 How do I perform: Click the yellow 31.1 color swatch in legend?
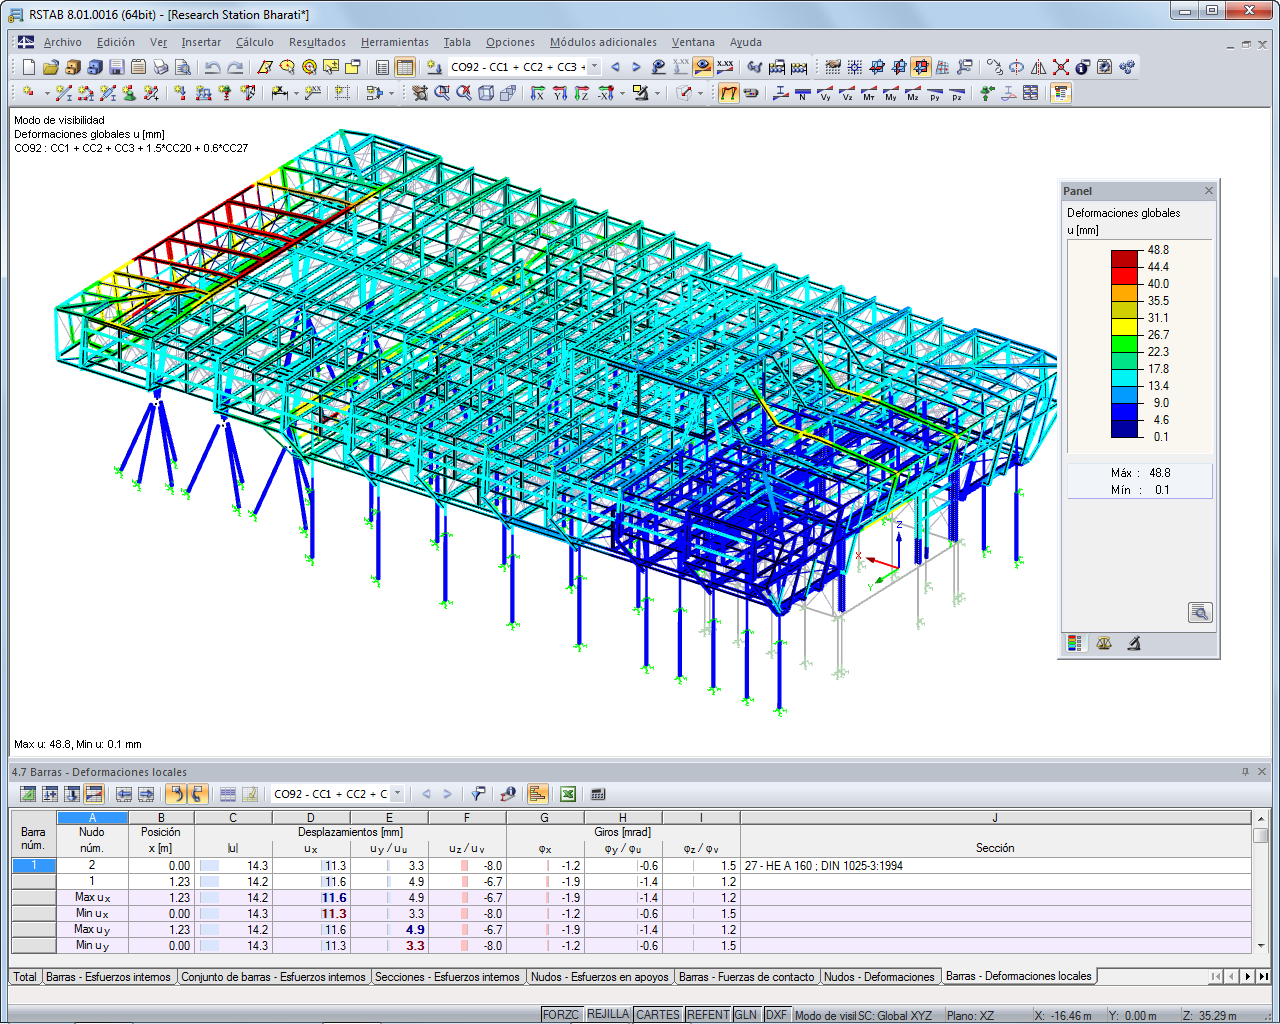pyautogui.click(x=1125, y=326)
